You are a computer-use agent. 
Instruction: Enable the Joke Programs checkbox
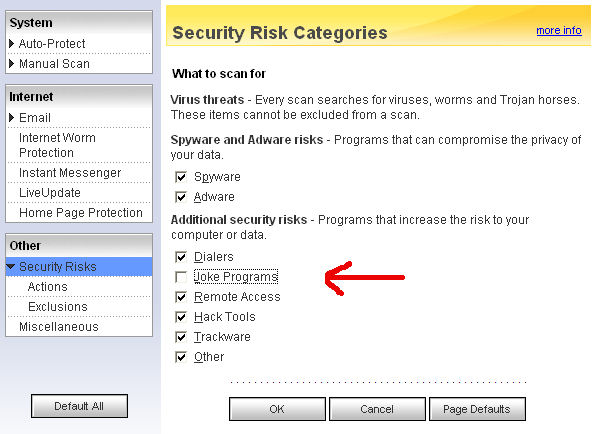pyautogui.click(x=181, y=277)
